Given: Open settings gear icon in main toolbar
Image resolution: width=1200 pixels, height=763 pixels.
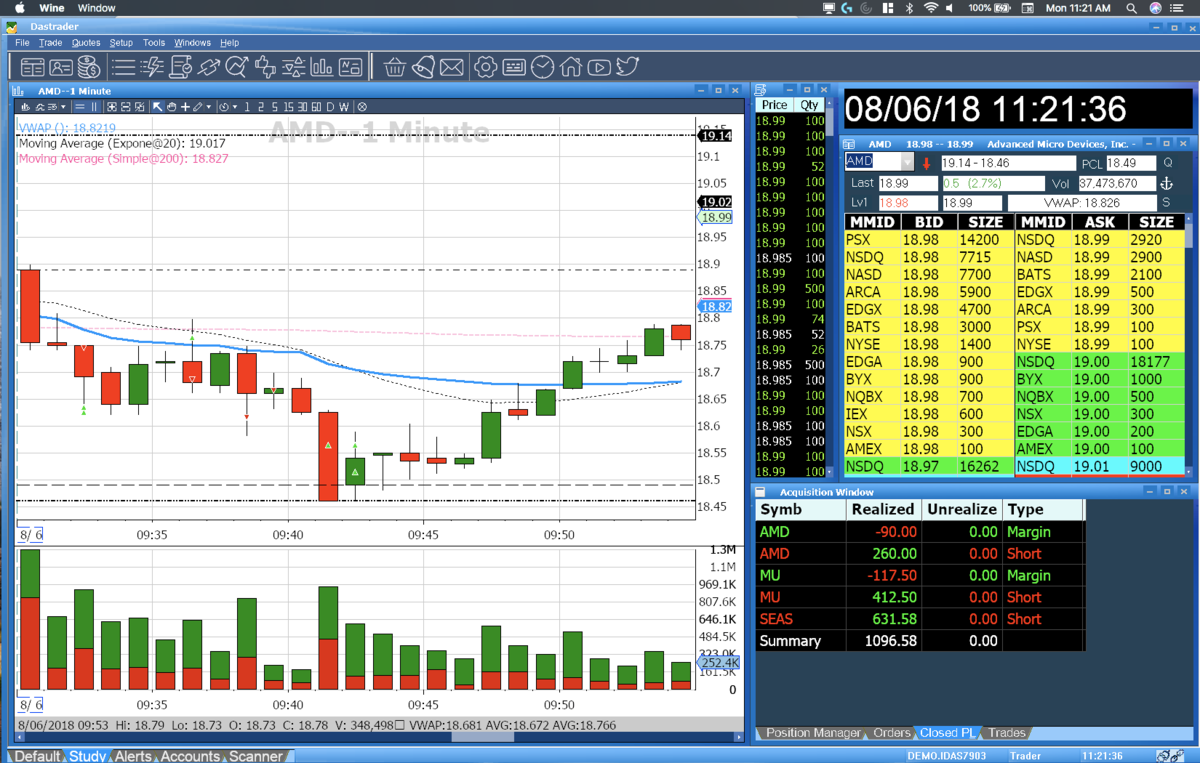Looking at the screenshot, I should click(485, 67).
